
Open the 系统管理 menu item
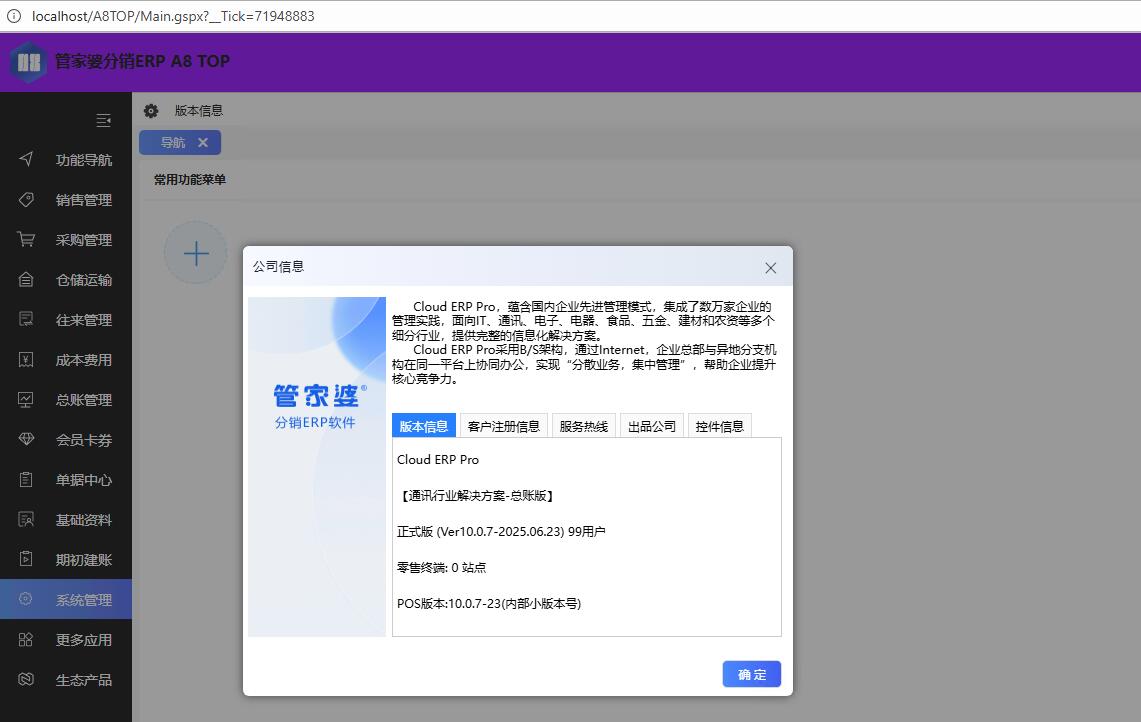[x=66, y=599]
